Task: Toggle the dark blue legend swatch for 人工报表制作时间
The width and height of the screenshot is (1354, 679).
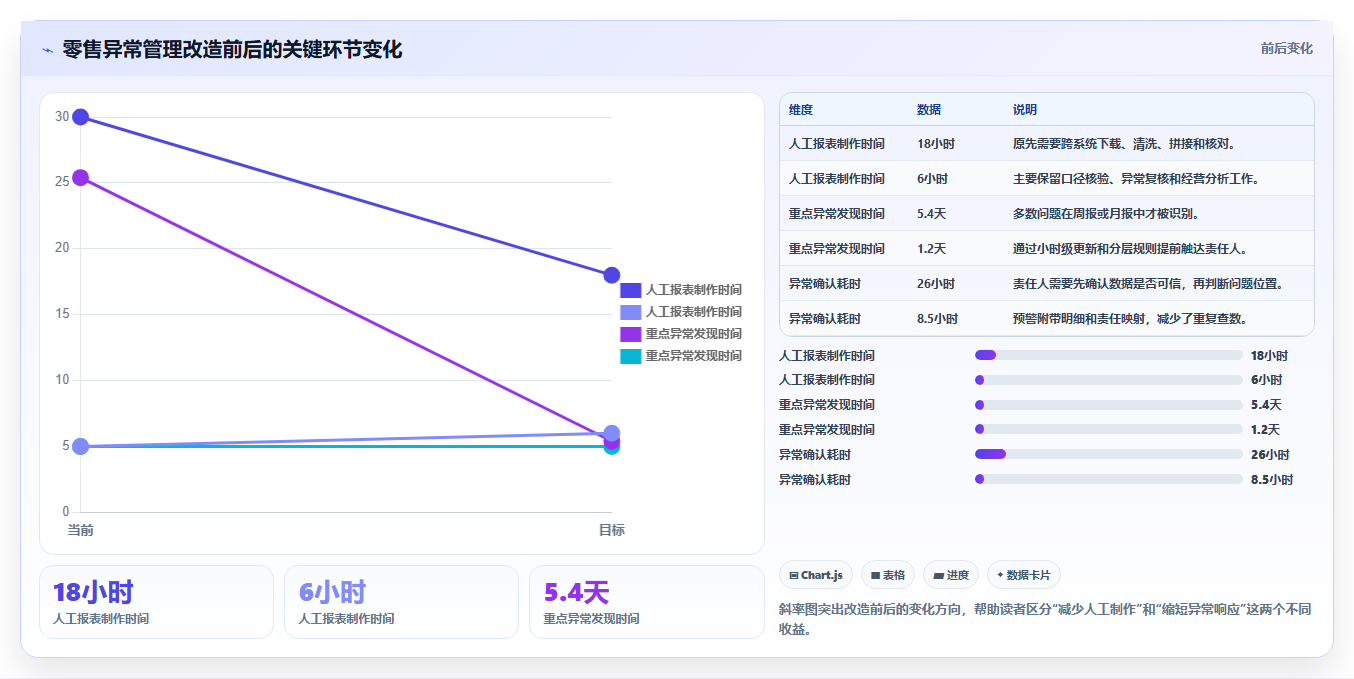Action: (630, 290)
